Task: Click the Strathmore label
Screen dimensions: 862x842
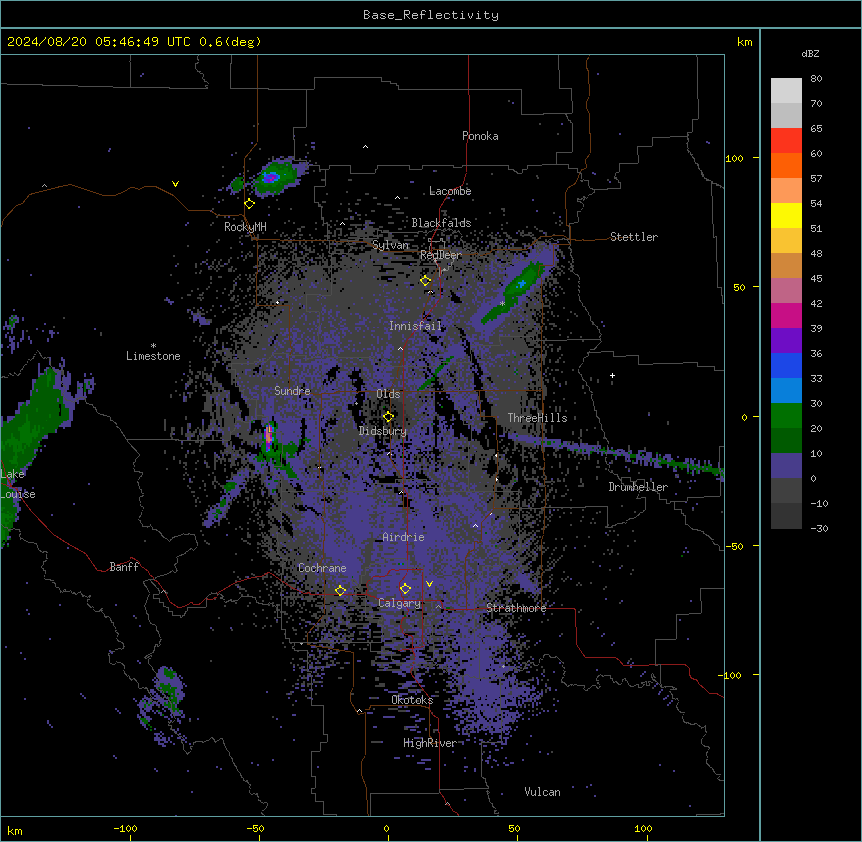Action: click(x=516, y=608)
